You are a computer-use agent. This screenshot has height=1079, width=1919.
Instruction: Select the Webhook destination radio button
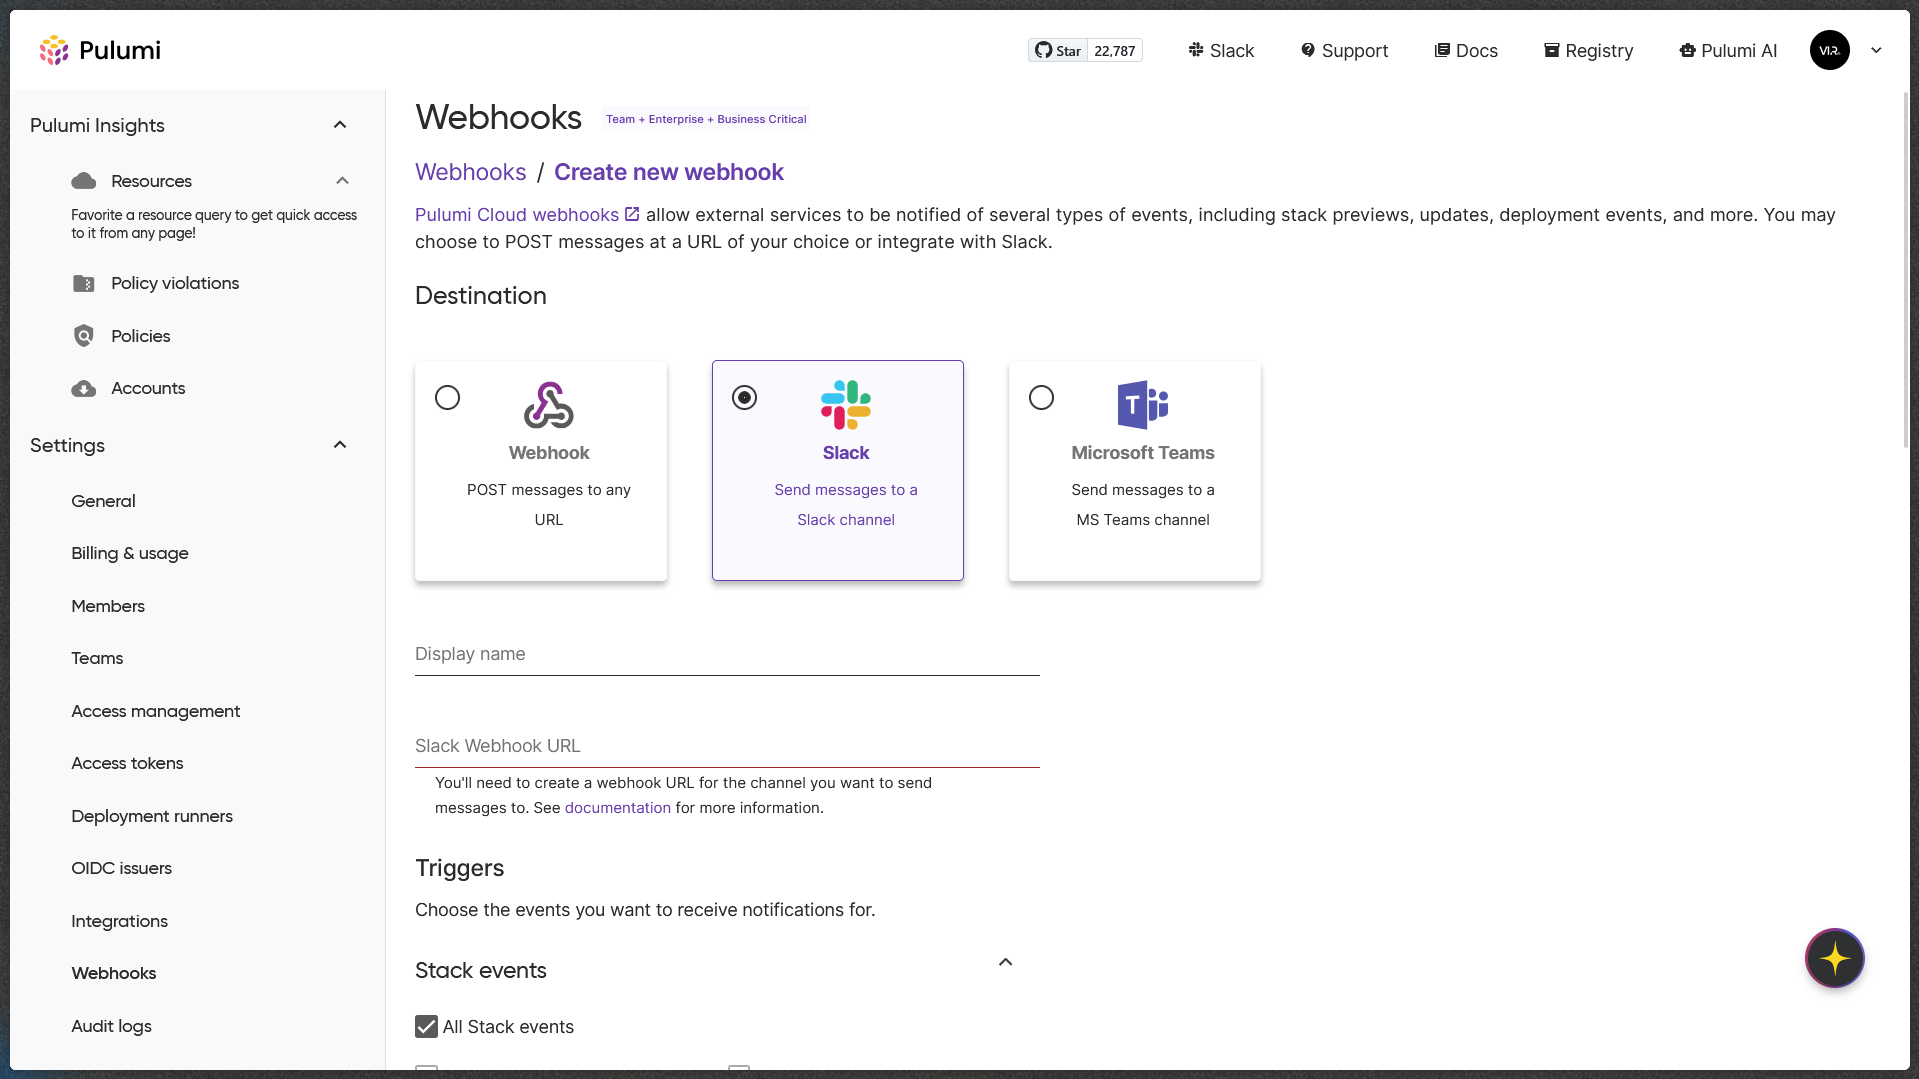(447, 398)
